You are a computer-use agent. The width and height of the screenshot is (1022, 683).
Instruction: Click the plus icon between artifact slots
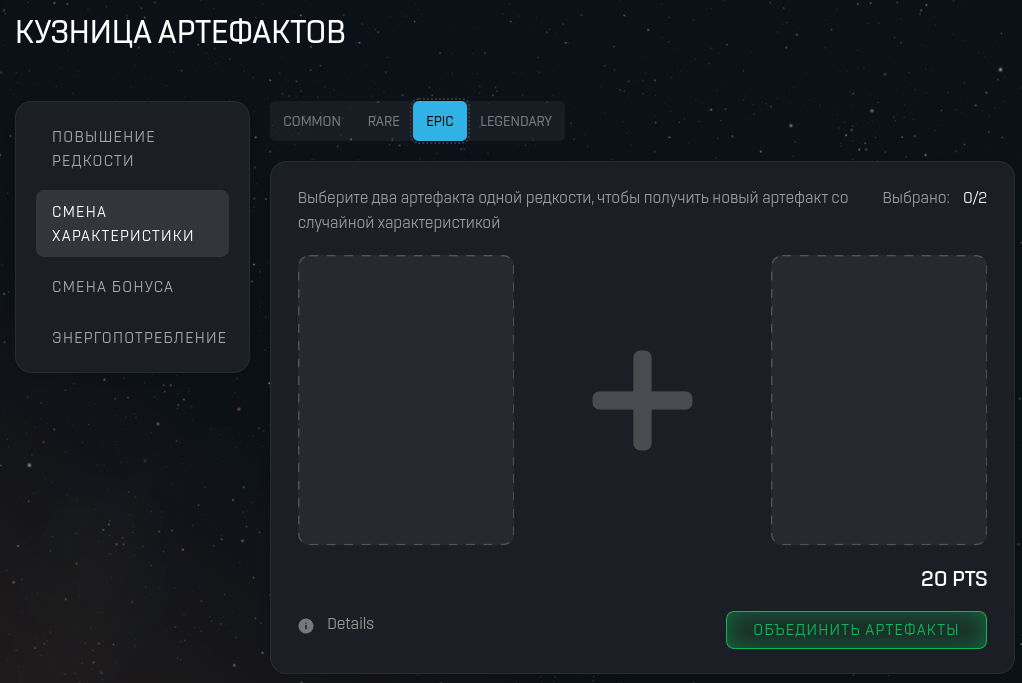[642, 399]
